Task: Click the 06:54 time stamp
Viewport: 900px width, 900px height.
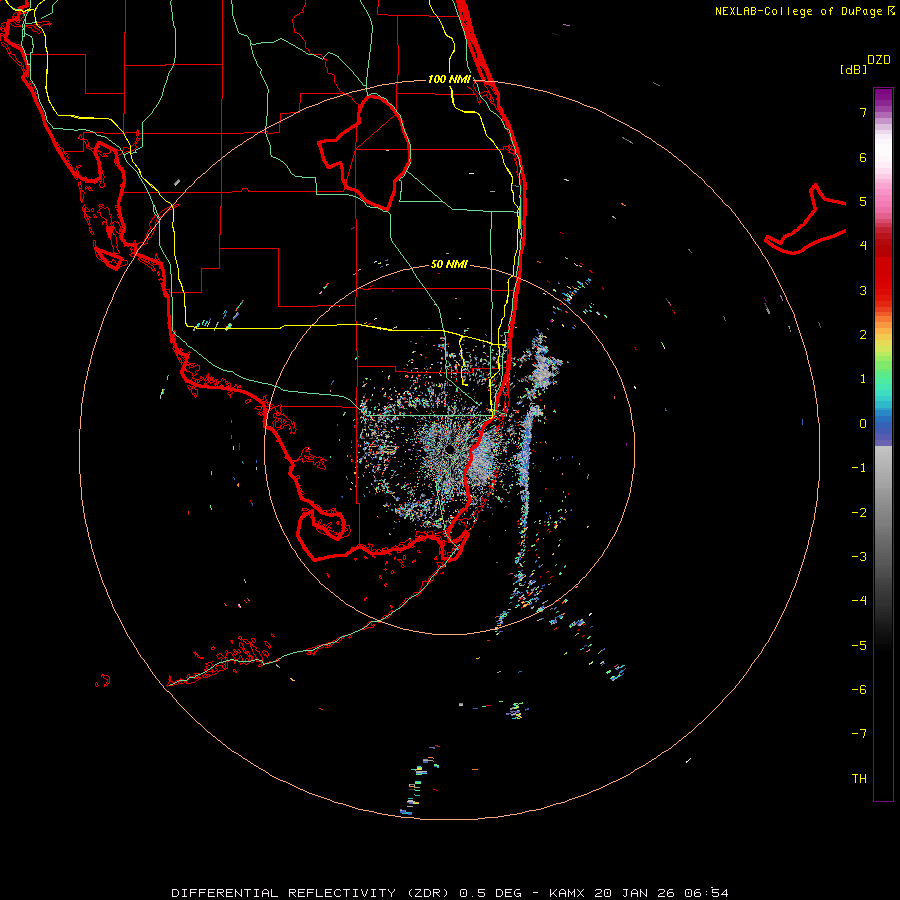Action: 707,893
